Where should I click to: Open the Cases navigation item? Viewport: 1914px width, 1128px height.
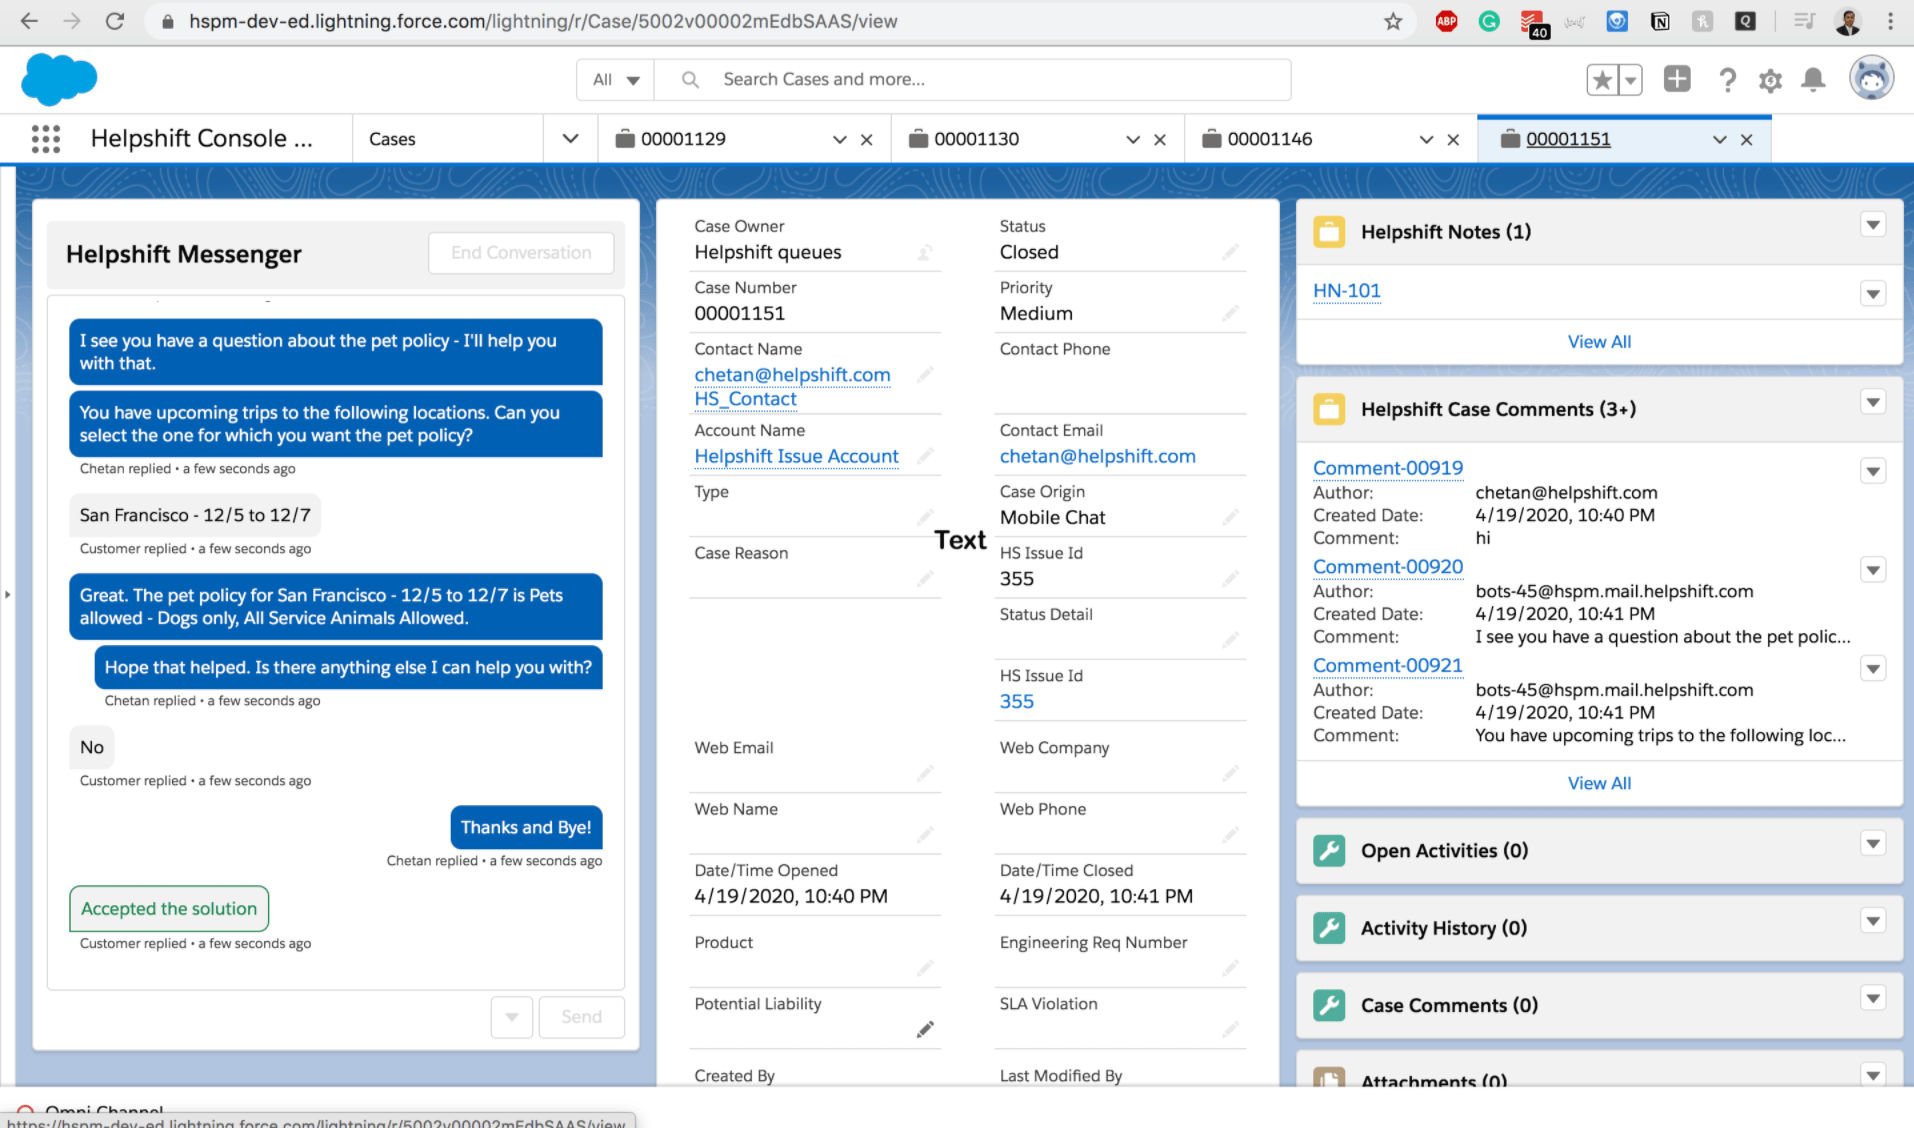[392, 139]
